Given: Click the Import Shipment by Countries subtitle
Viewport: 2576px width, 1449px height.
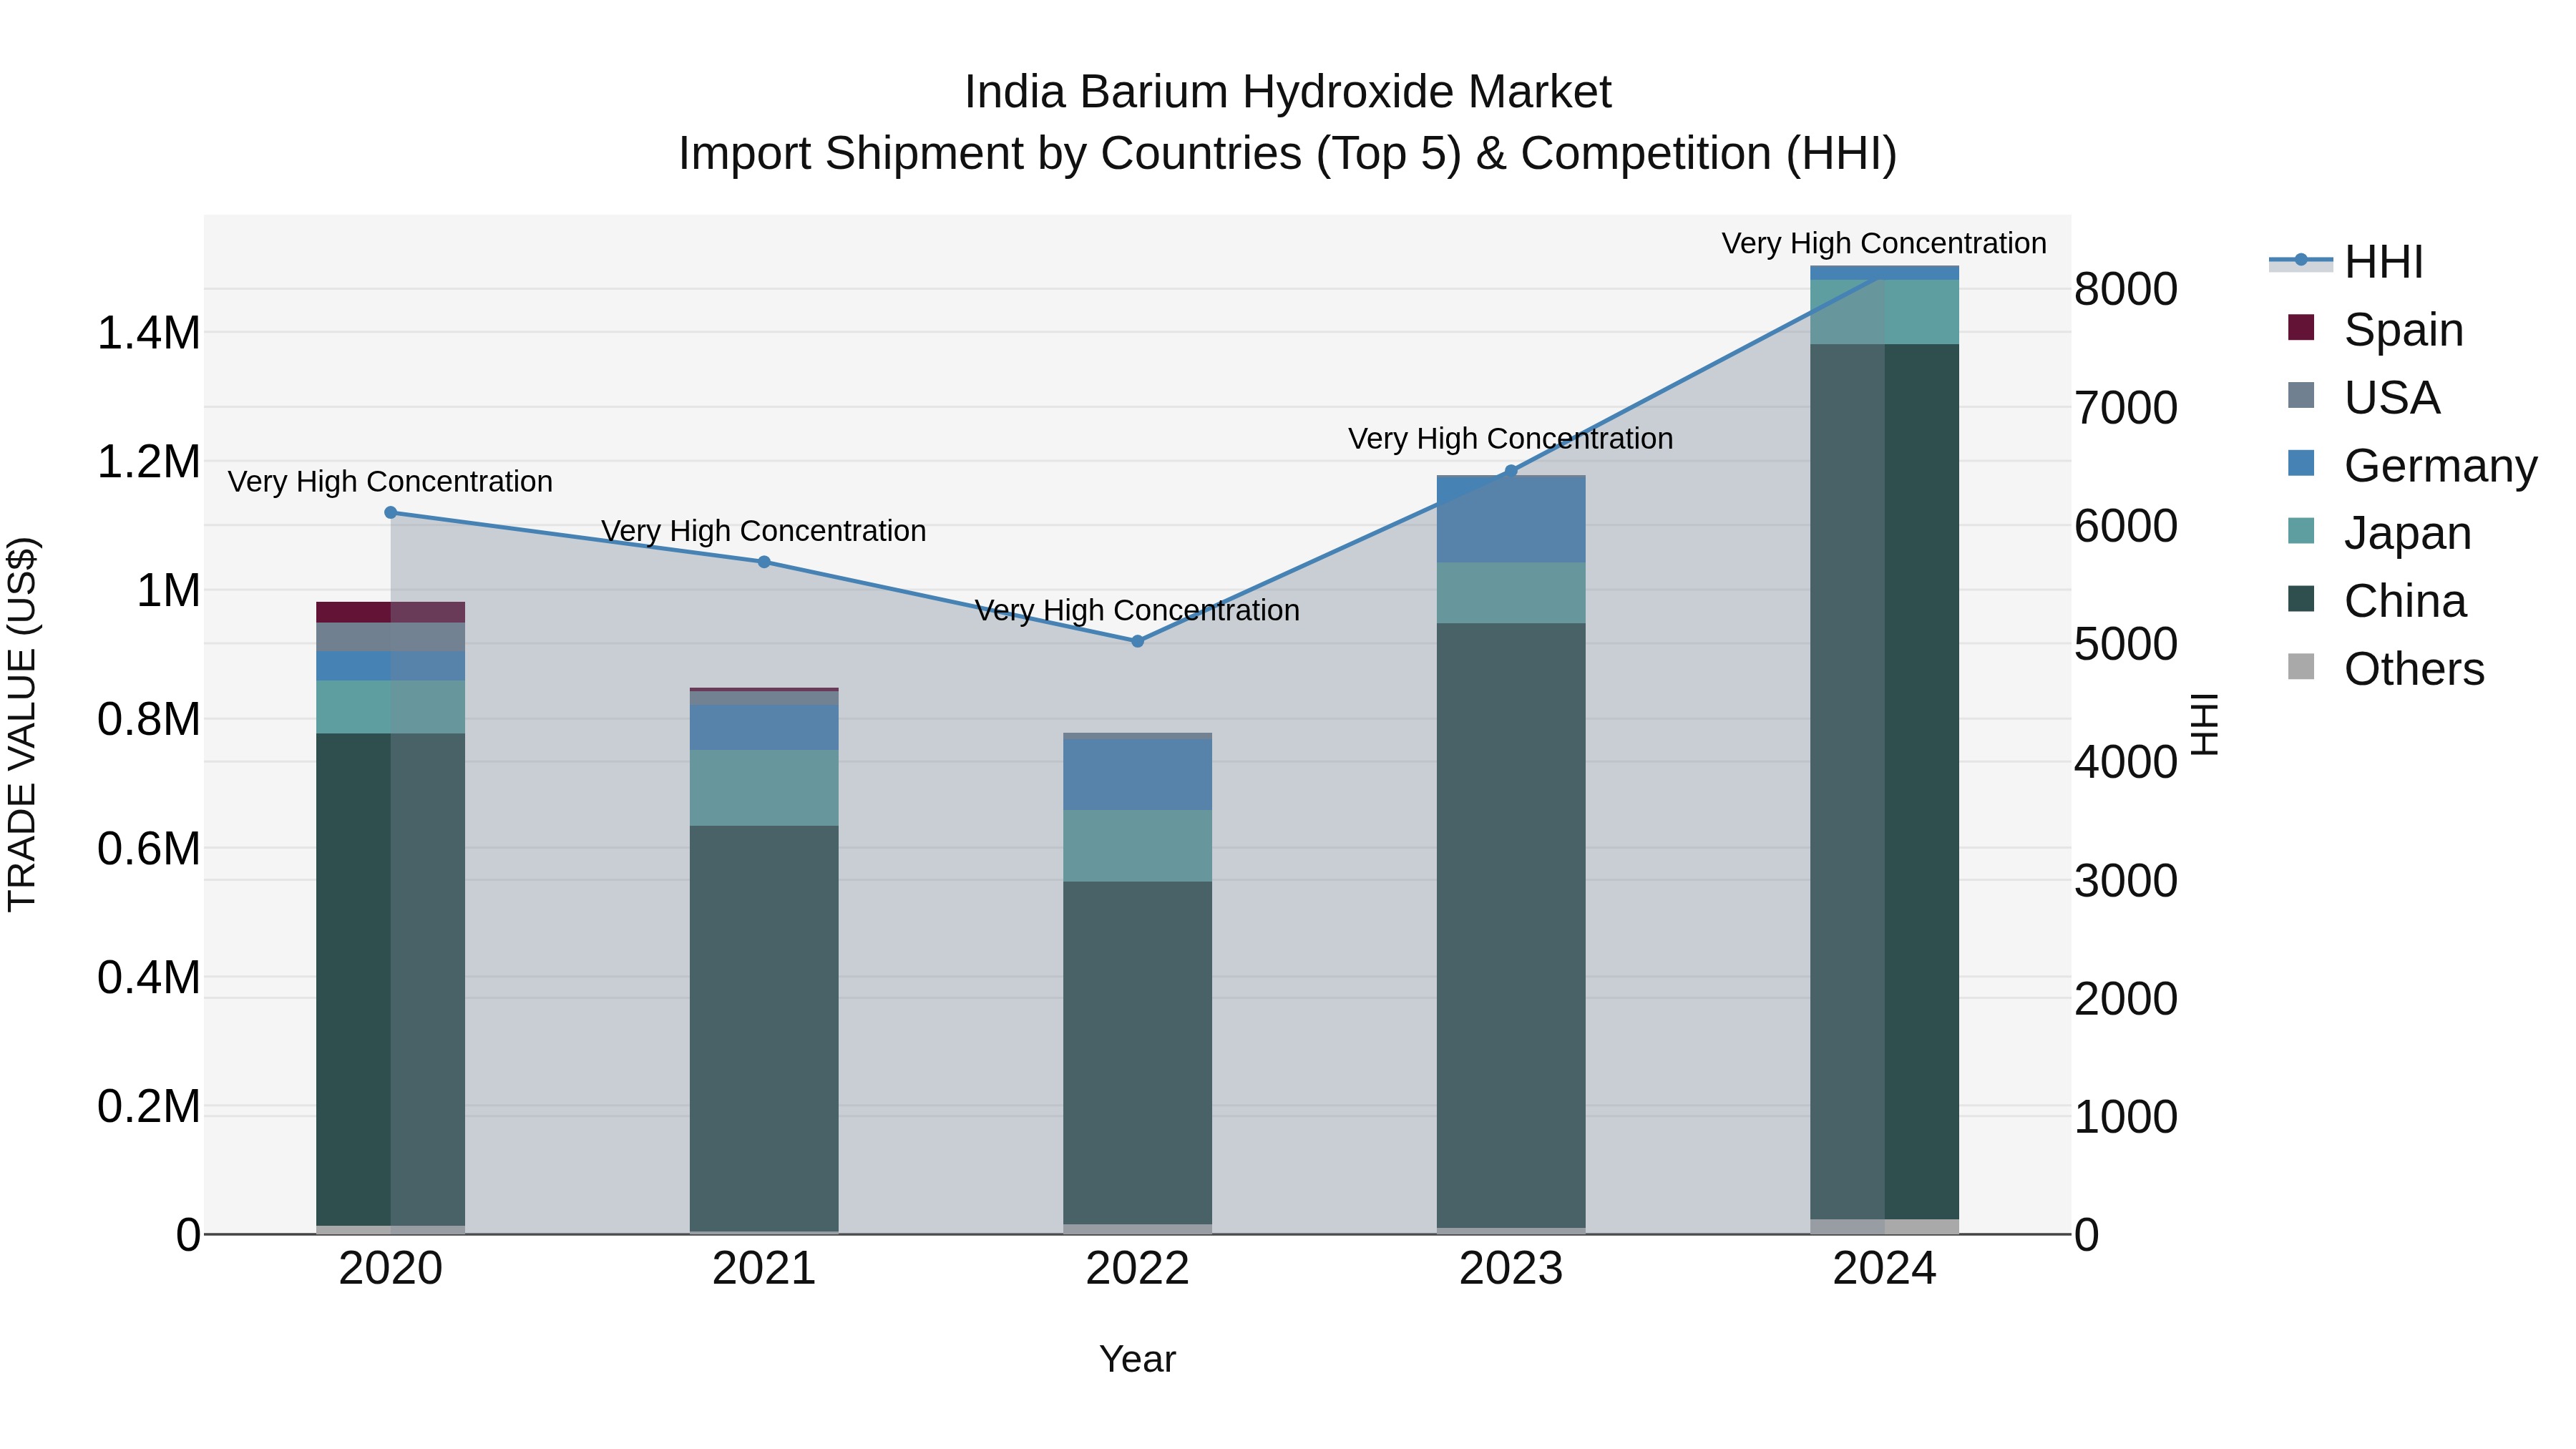Looking at the screenshot, I should click(1288, 154).
